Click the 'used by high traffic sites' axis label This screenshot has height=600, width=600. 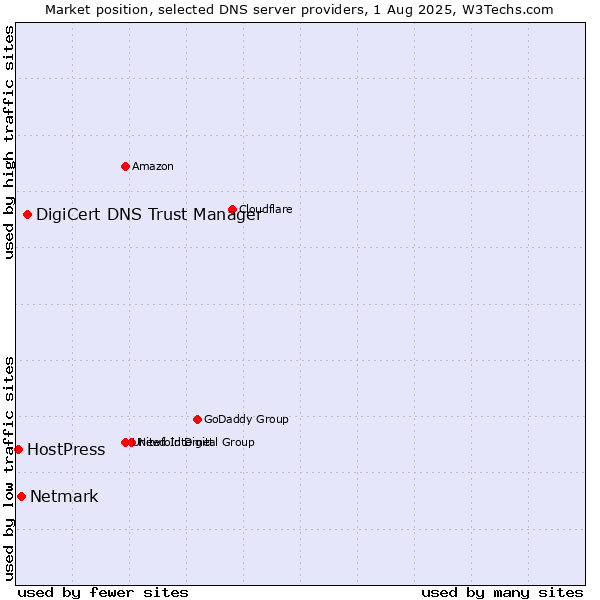8,142
